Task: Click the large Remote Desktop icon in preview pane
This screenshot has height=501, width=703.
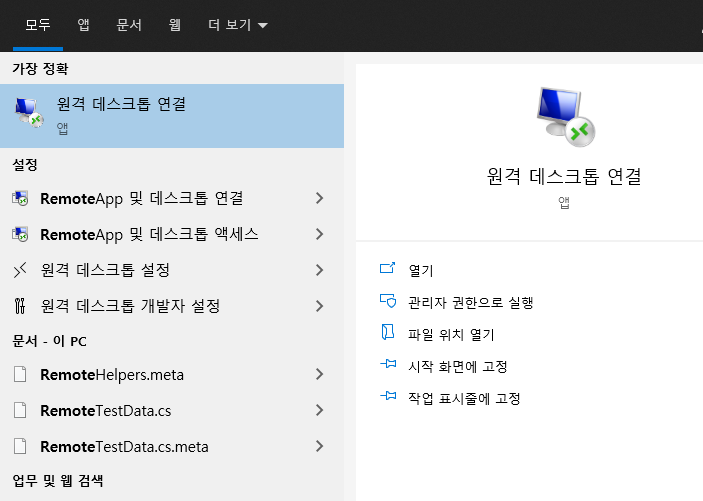Action: pyautogui.click(x=565, y=117)
